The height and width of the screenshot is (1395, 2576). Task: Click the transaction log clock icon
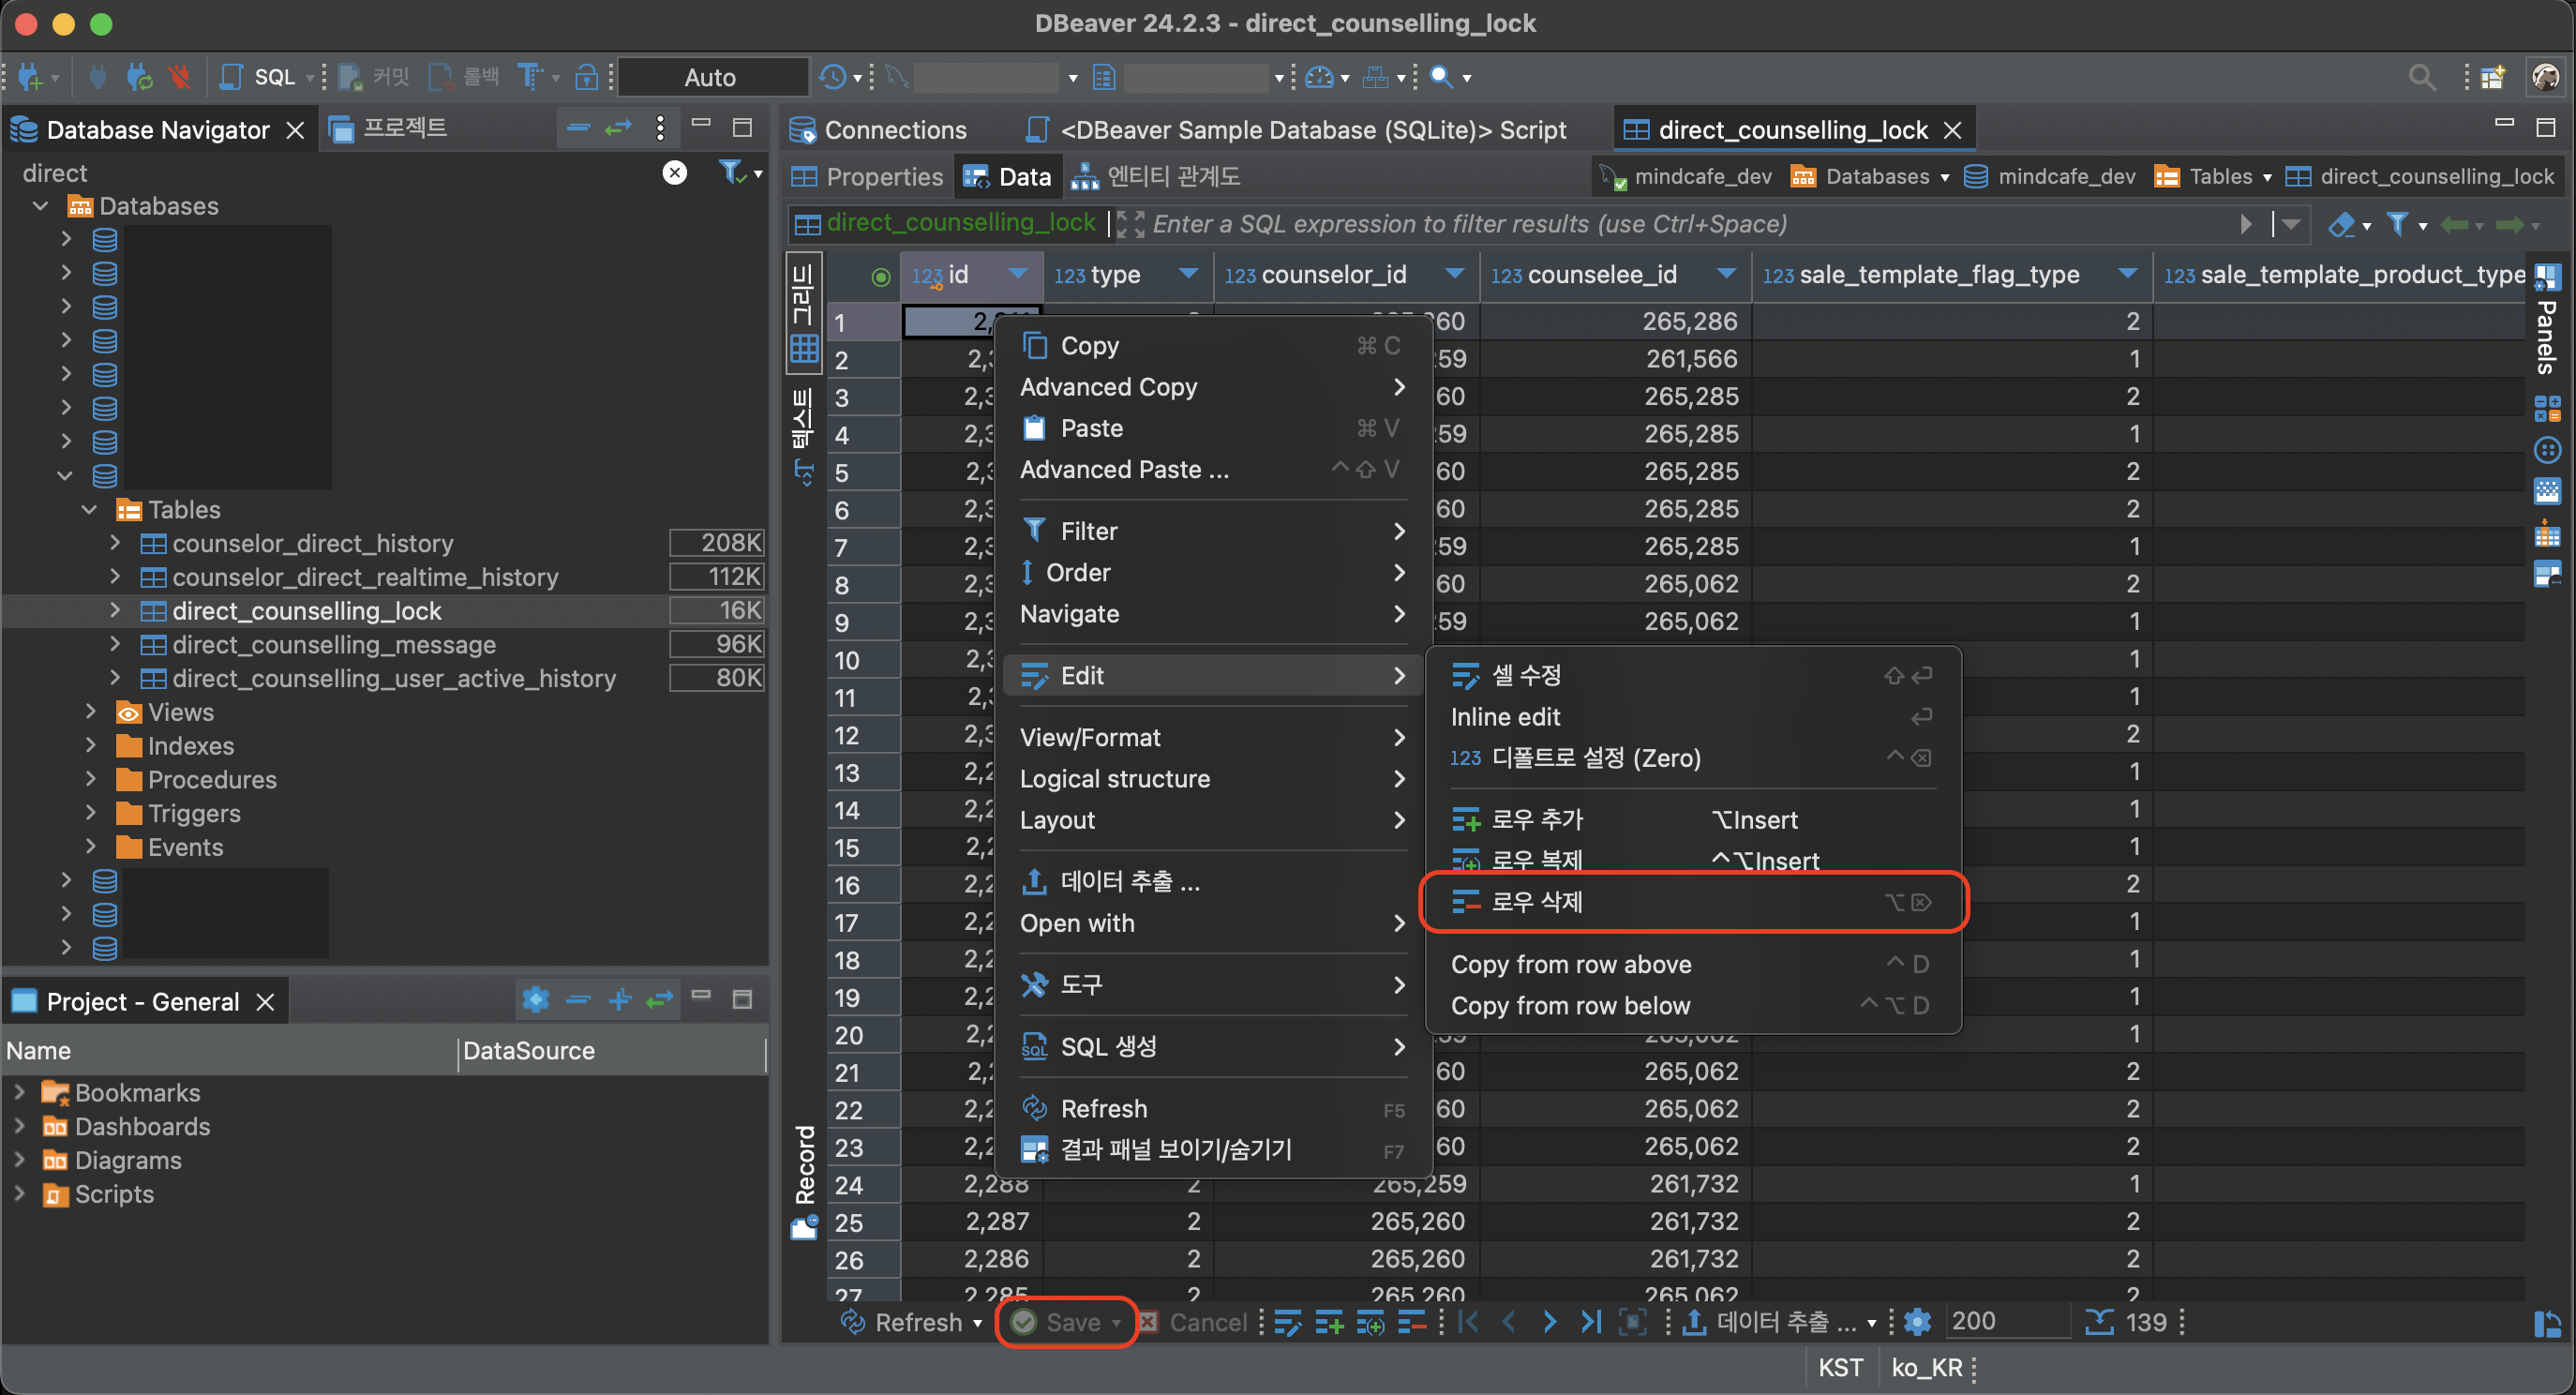[x=833, y=77]
